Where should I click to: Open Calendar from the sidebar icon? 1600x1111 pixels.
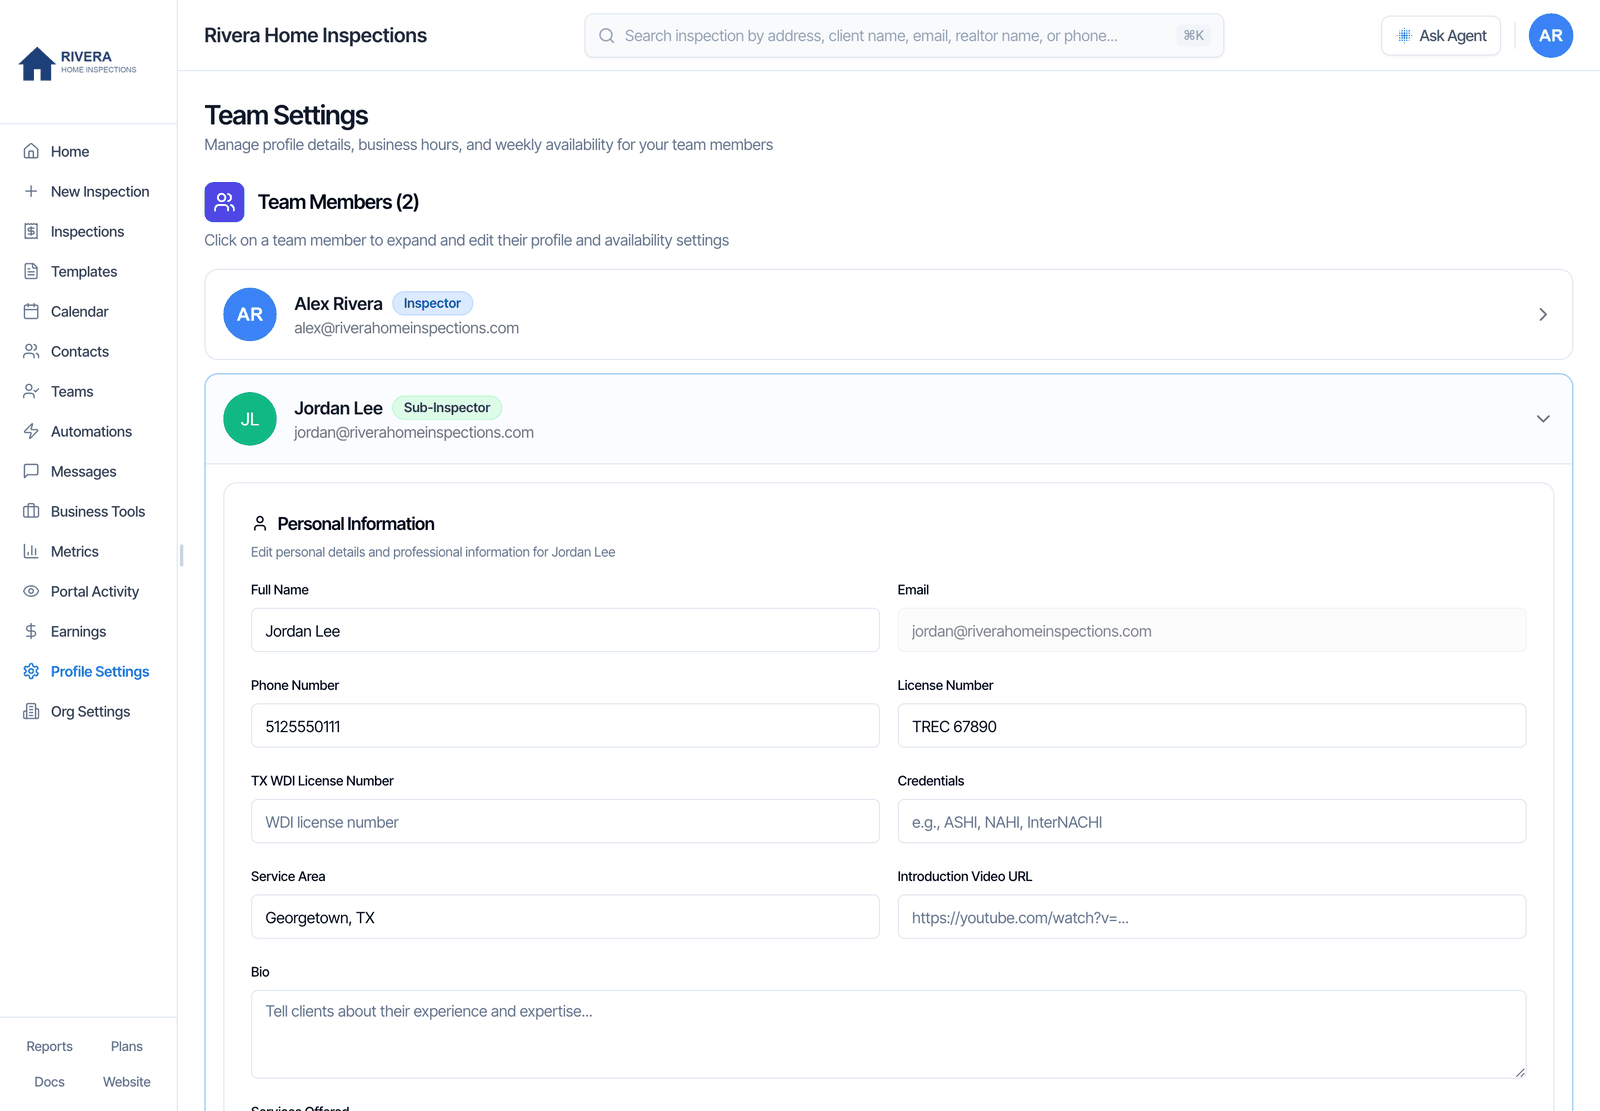point(31,311)
